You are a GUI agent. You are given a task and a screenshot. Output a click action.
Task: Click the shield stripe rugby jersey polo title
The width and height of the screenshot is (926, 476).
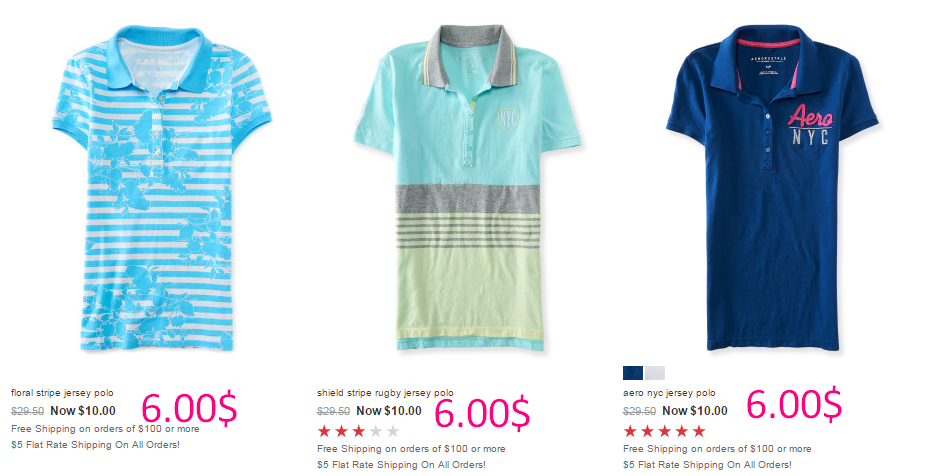385,393
